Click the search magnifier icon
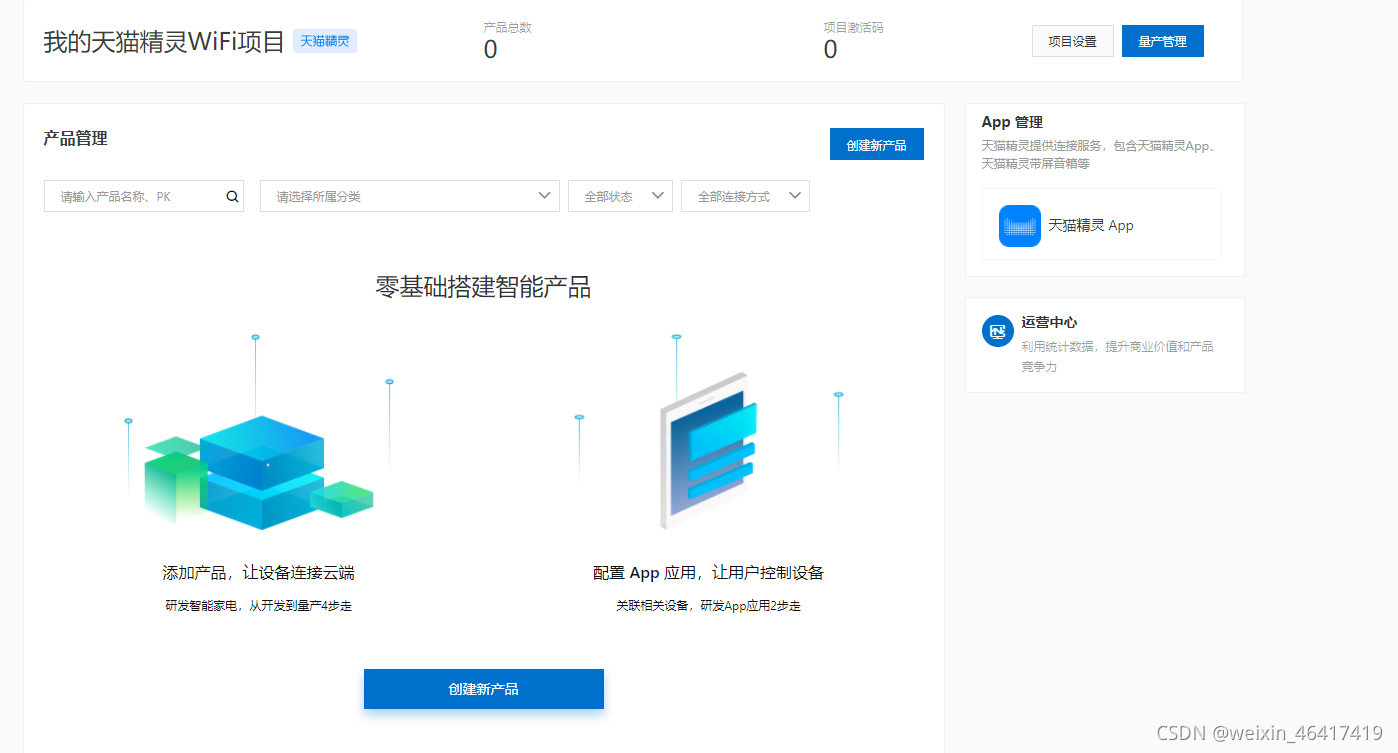This screenshot has width=1398, height=753. 232,197
